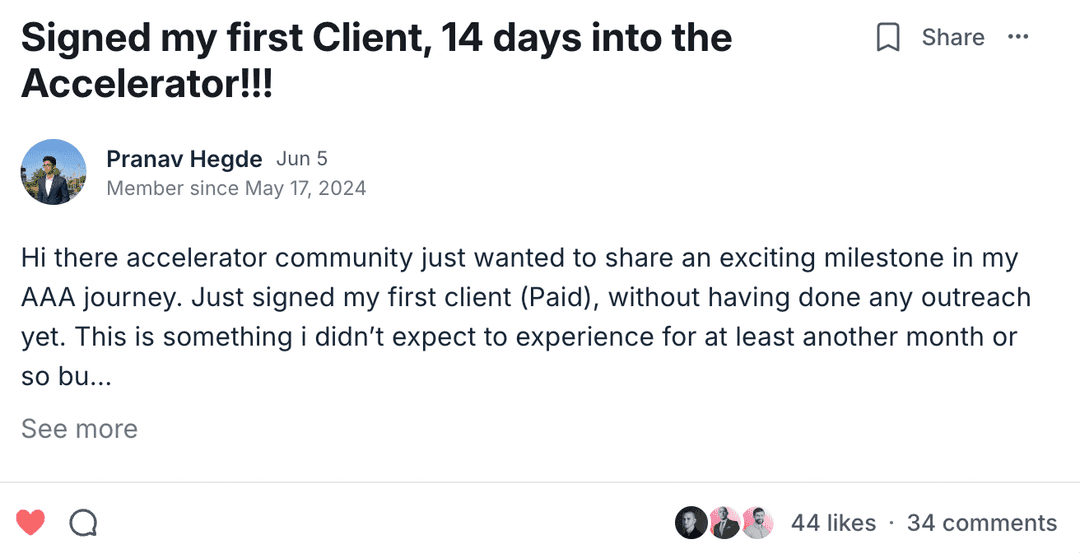Open comments via speech bubble icon

pyautogui.click(x=83, y=522)
